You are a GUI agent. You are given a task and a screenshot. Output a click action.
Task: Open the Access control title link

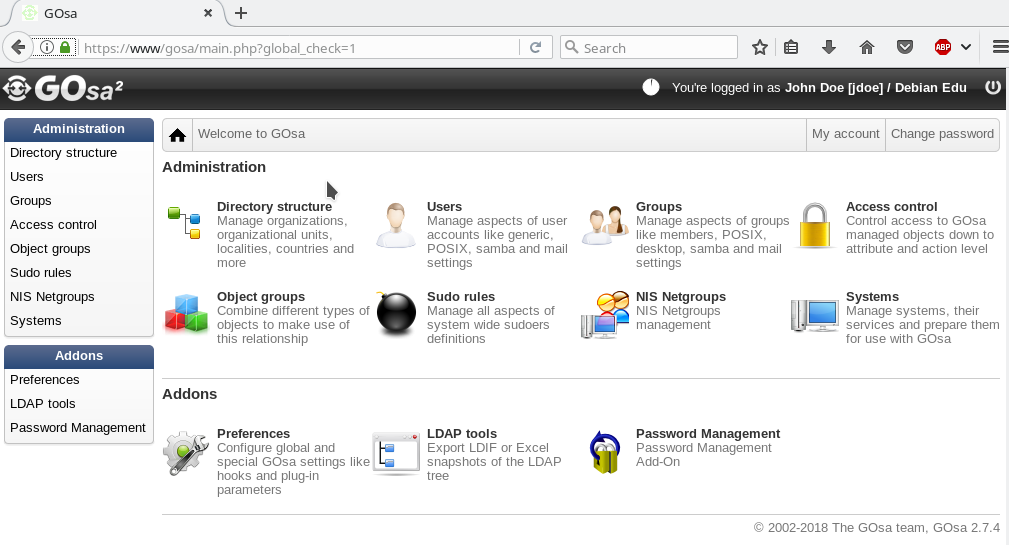891,207
